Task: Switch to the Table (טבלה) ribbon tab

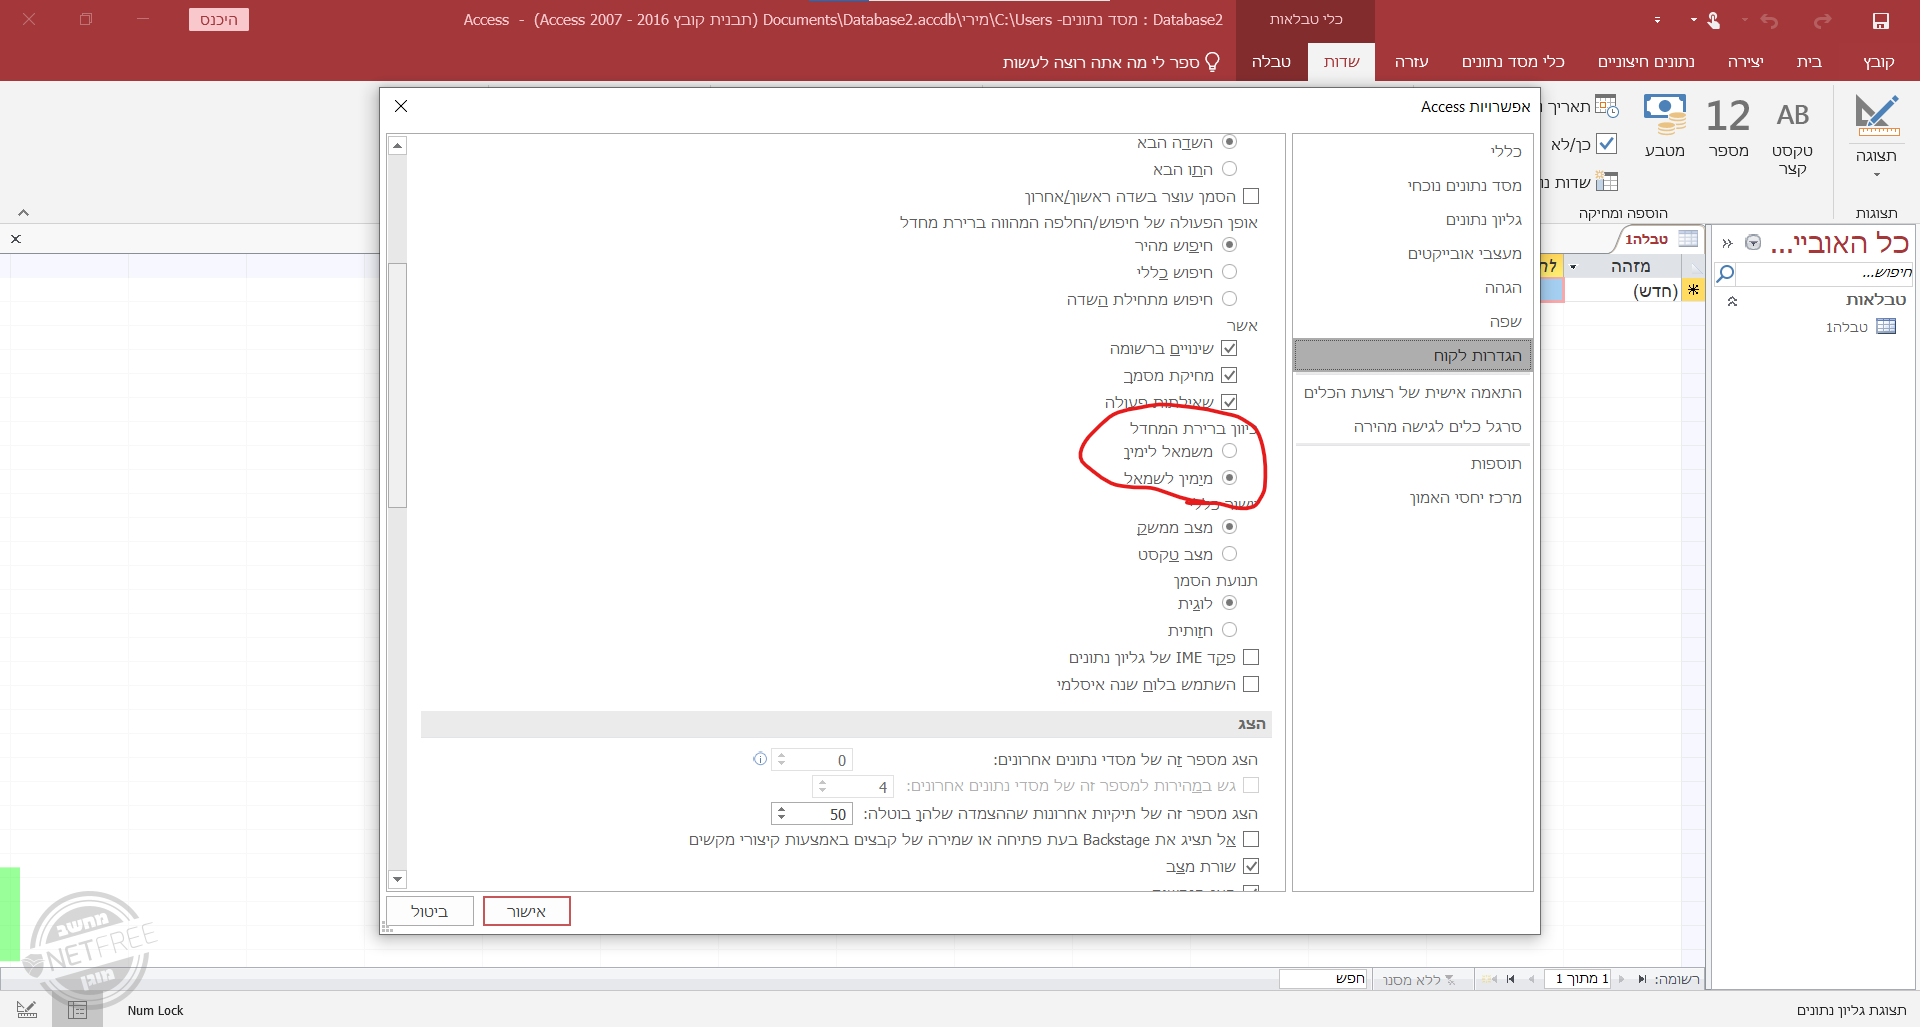Action: [x=1271, y=62]
